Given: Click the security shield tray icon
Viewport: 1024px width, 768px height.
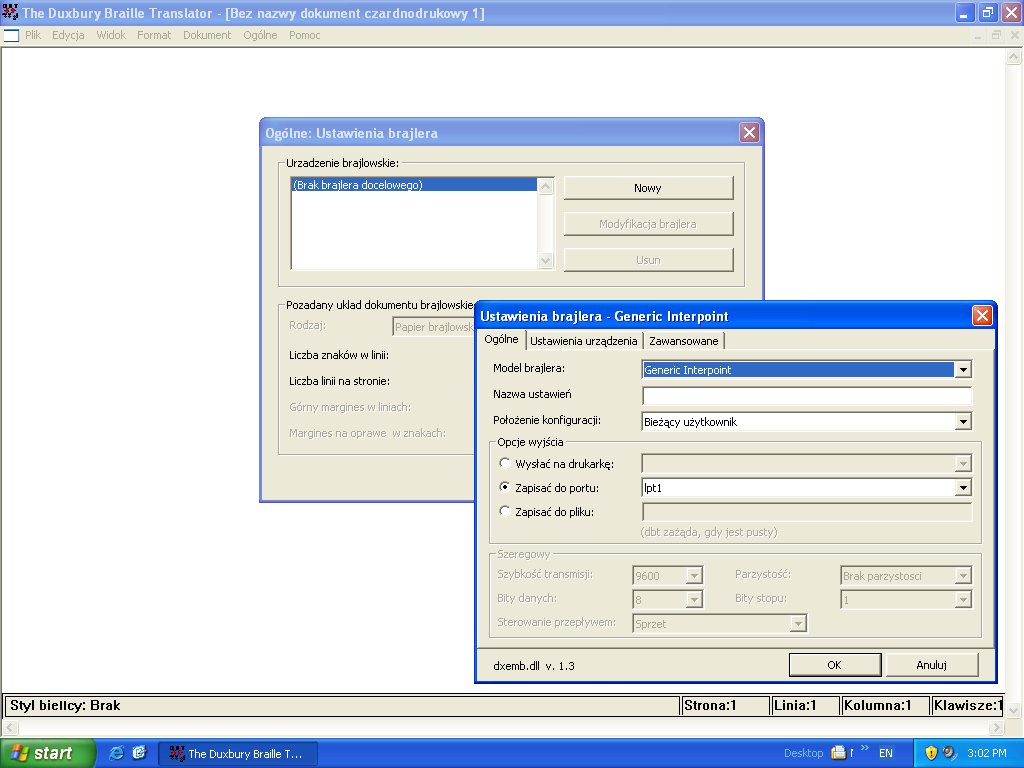Looking at the screenshot, I should click(931, 753).
